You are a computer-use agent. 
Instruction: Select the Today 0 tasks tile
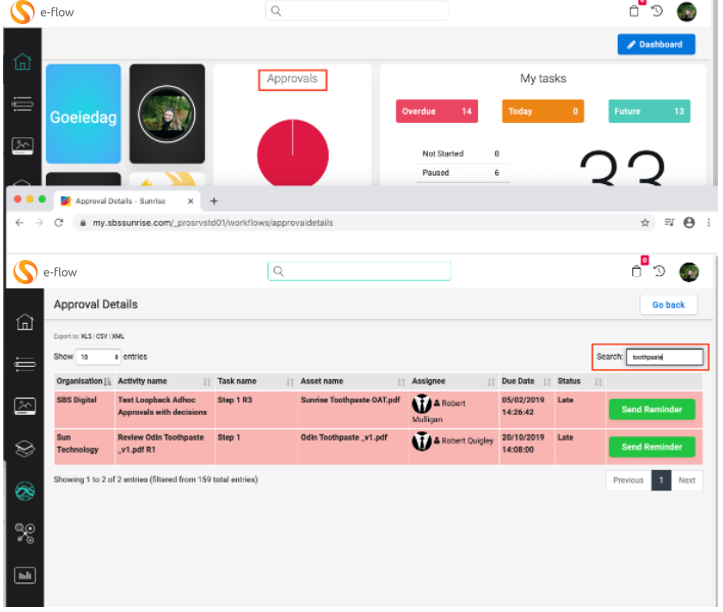tap(543, 111)
